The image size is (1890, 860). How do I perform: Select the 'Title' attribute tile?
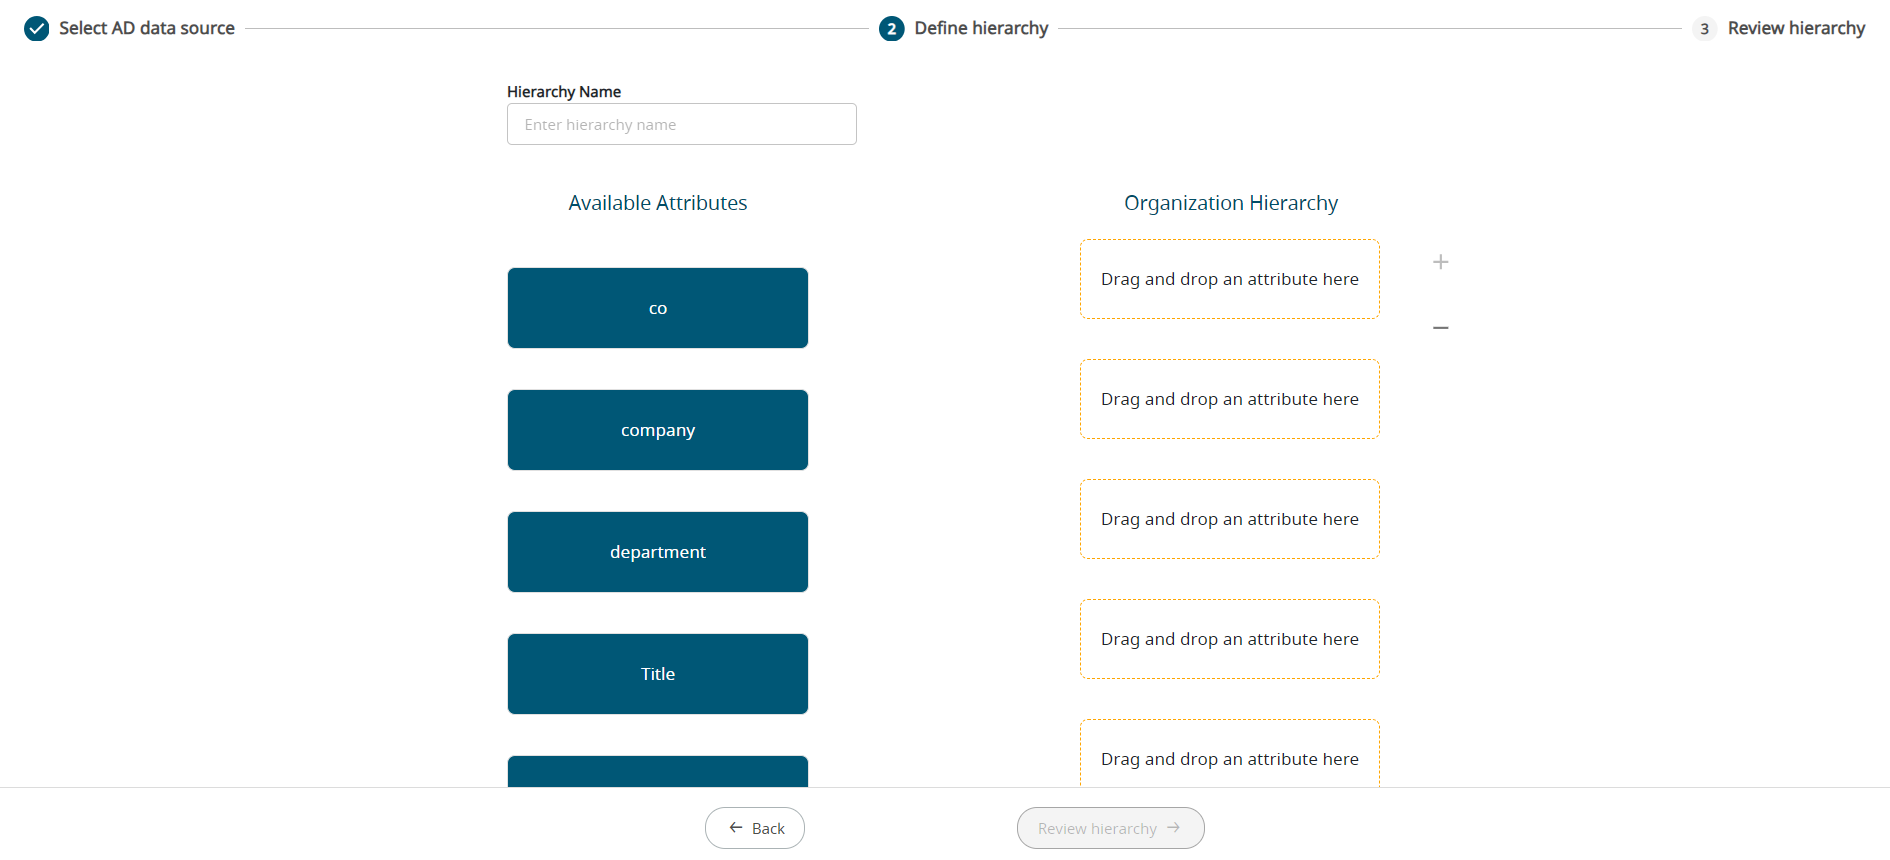657,674
